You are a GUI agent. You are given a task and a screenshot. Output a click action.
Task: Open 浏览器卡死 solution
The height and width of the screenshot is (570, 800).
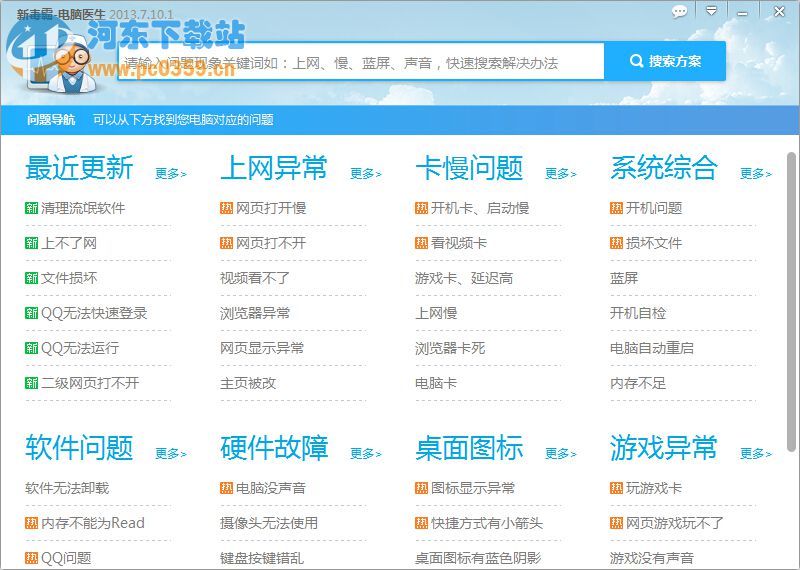[449, 348]
